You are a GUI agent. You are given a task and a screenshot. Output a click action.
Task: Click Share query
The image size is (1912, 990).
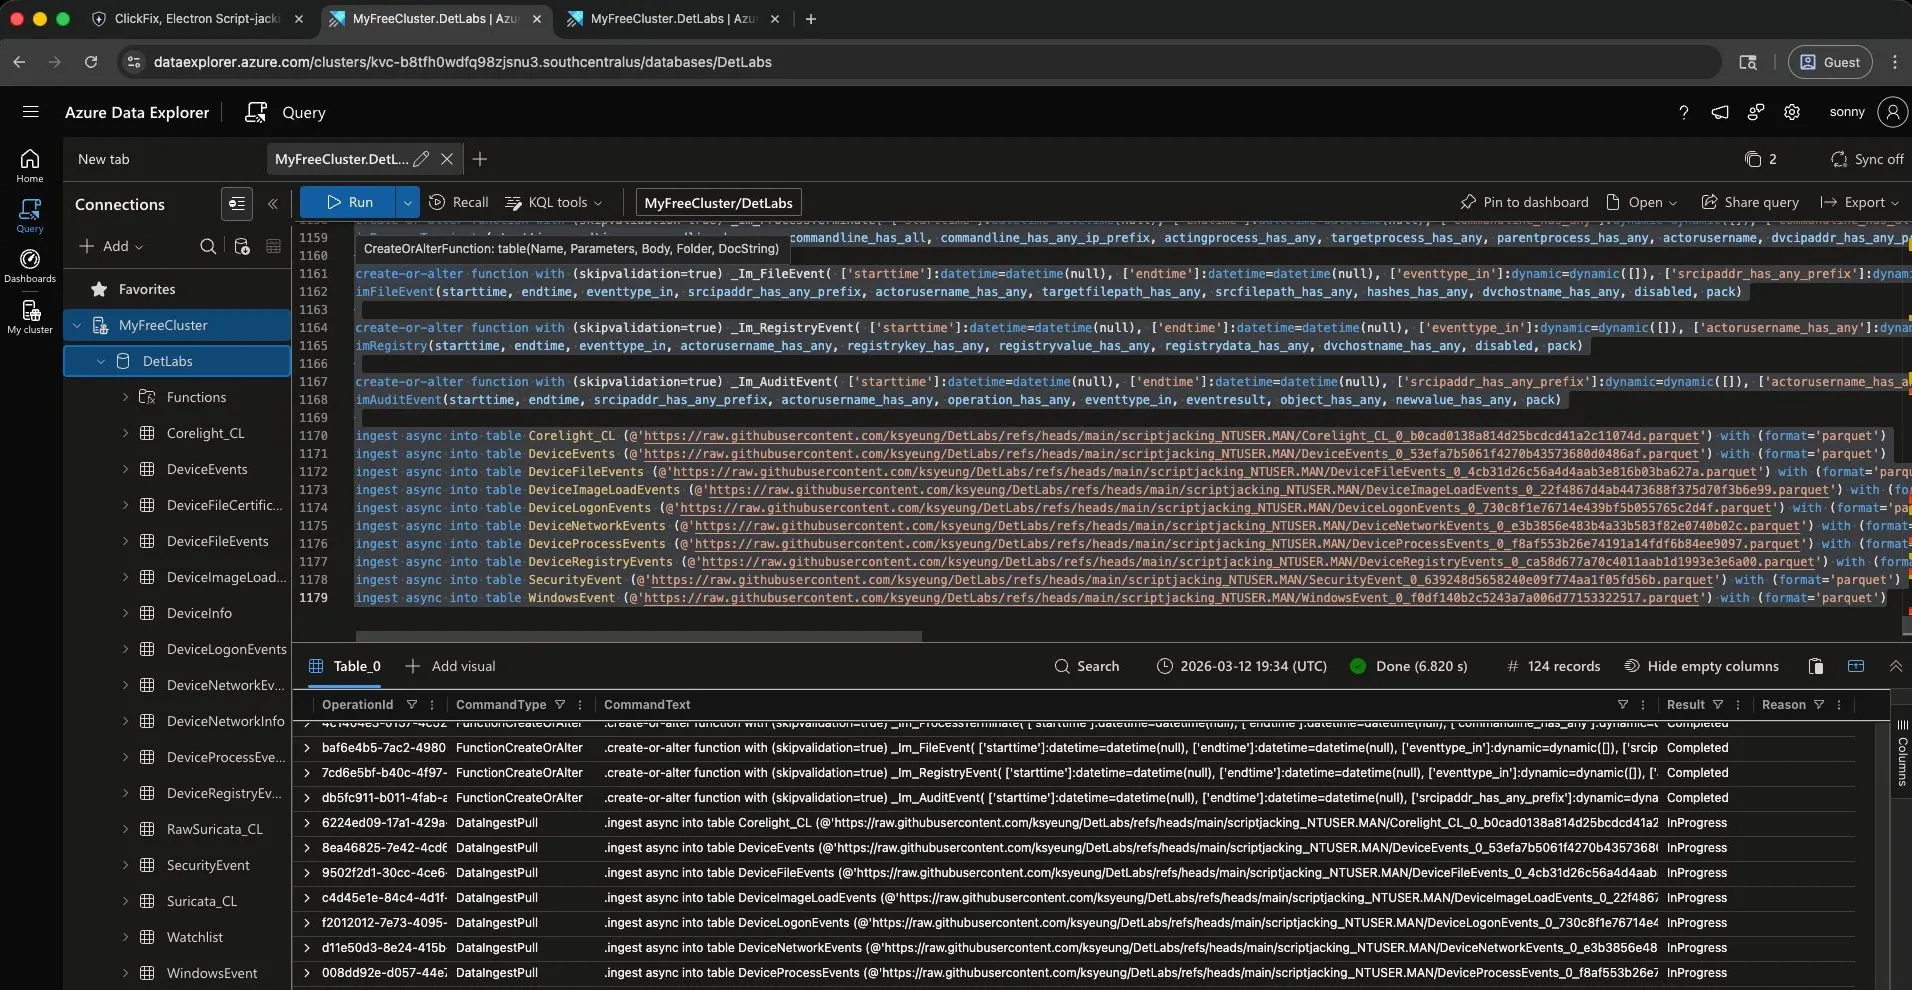tap(1750, 202)
